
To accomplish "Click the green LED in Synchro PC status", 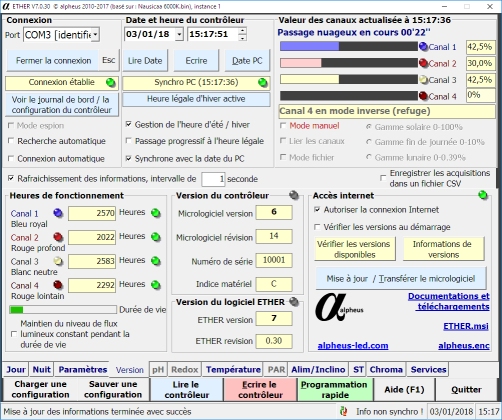I will point(263,82).
